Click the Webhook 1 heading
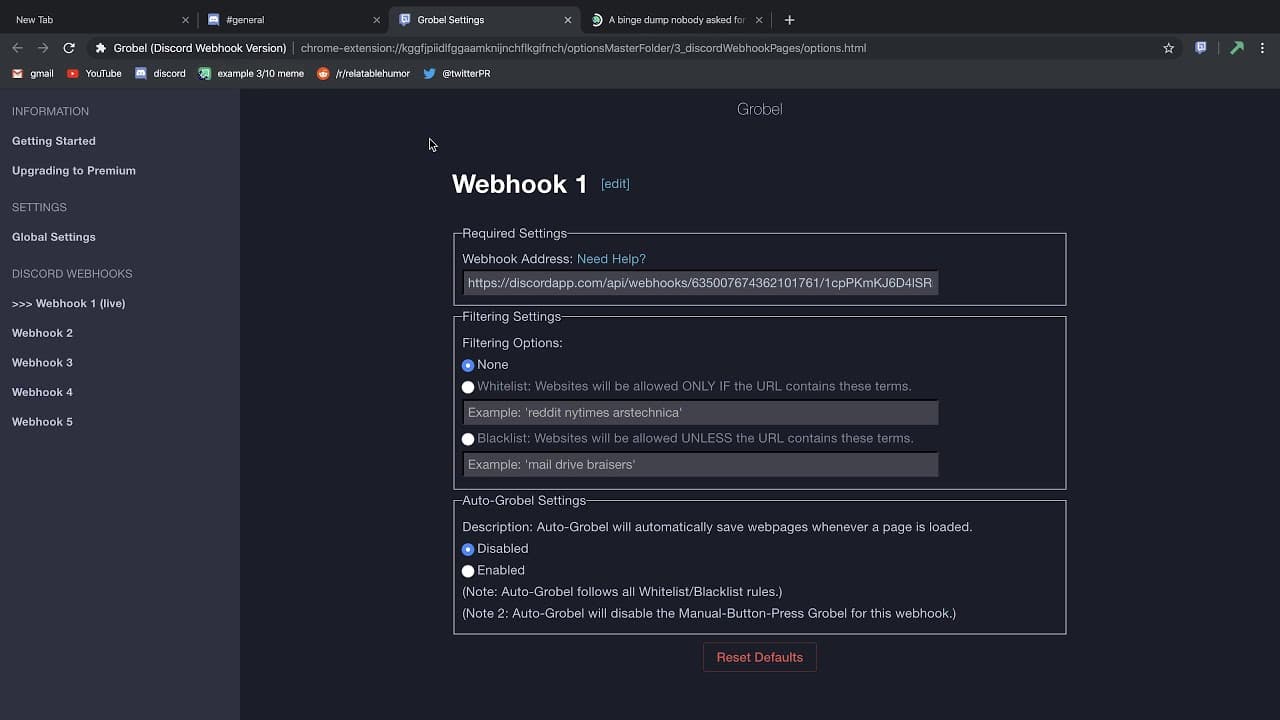Screen dimensions: 1280x720 point(519,184)
